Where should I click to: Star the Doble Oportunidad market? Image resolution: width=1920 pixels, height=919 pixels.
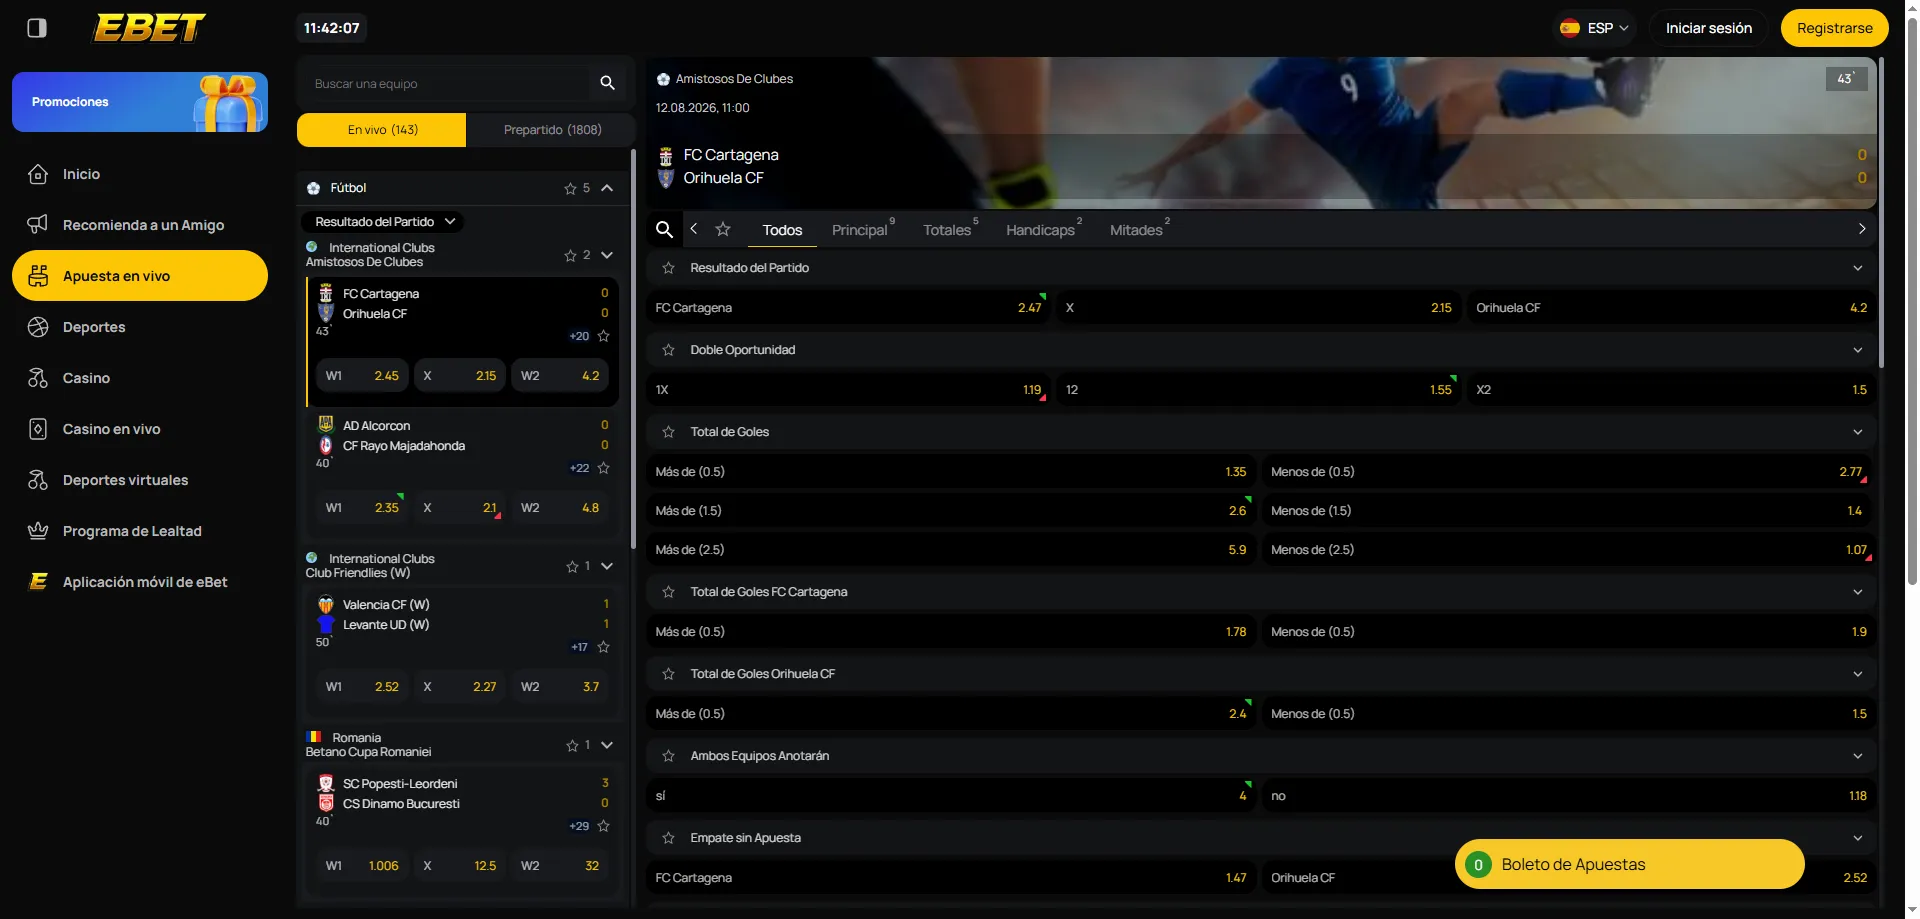669,350
